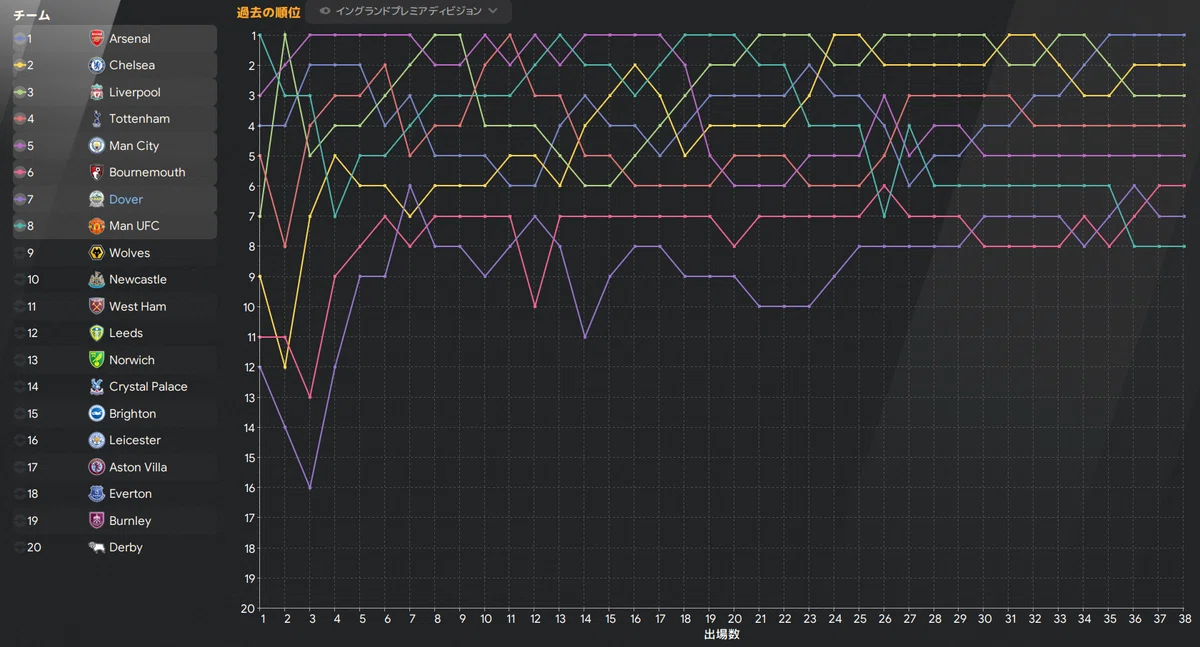Toggle Arsenal line marker at position 1
This screenshot has width=1200, height=647.
click(x=20, y=38)
